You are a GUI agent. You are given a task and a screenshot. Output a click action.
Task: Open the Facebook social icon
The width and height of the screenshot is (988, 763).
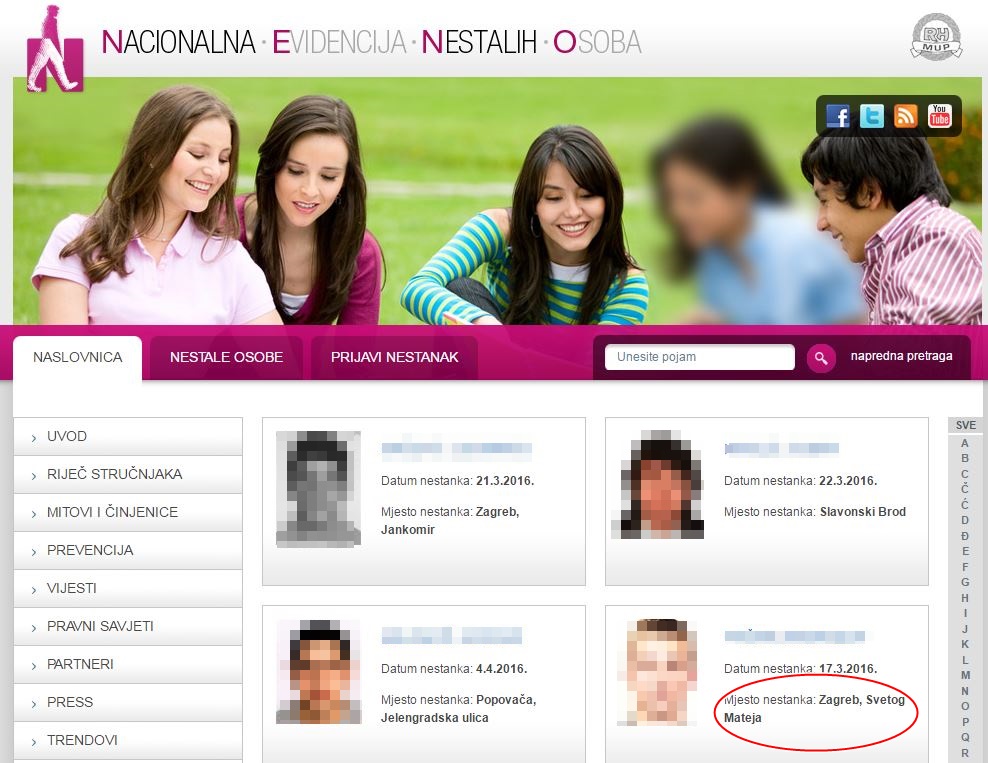[x=838, y=116]
